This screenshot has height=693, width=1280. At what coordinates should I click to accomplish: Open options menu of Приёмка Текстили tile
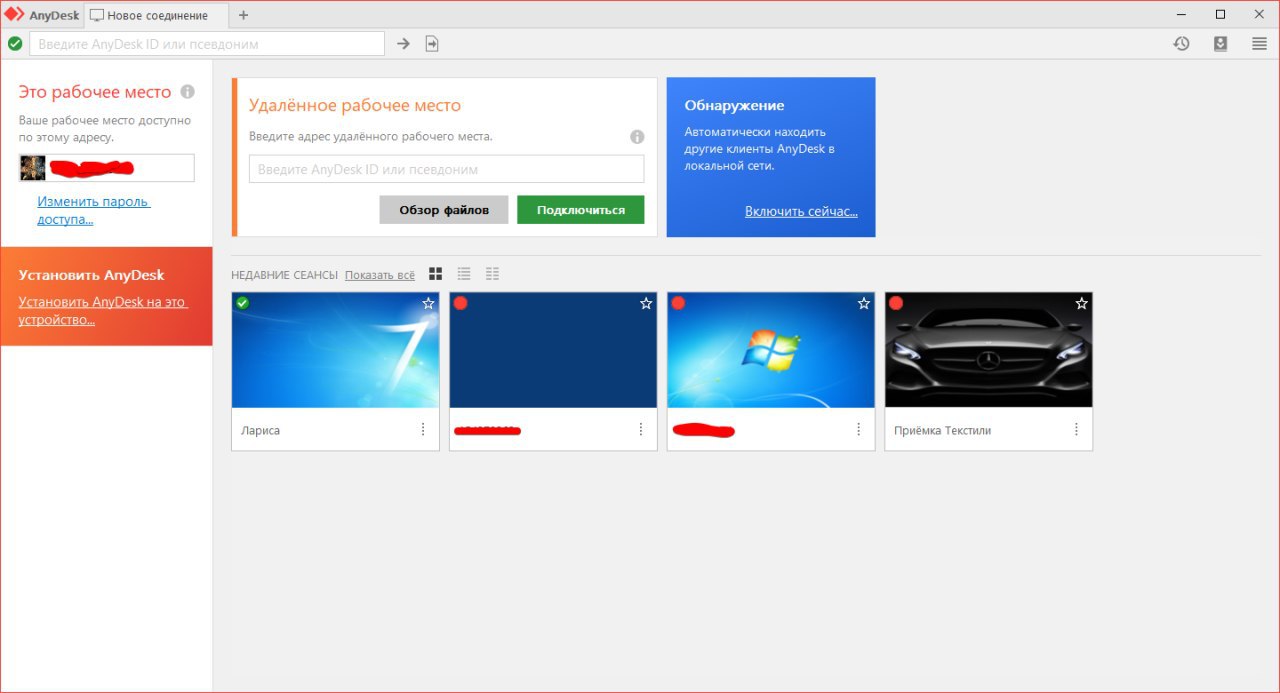1077,430
